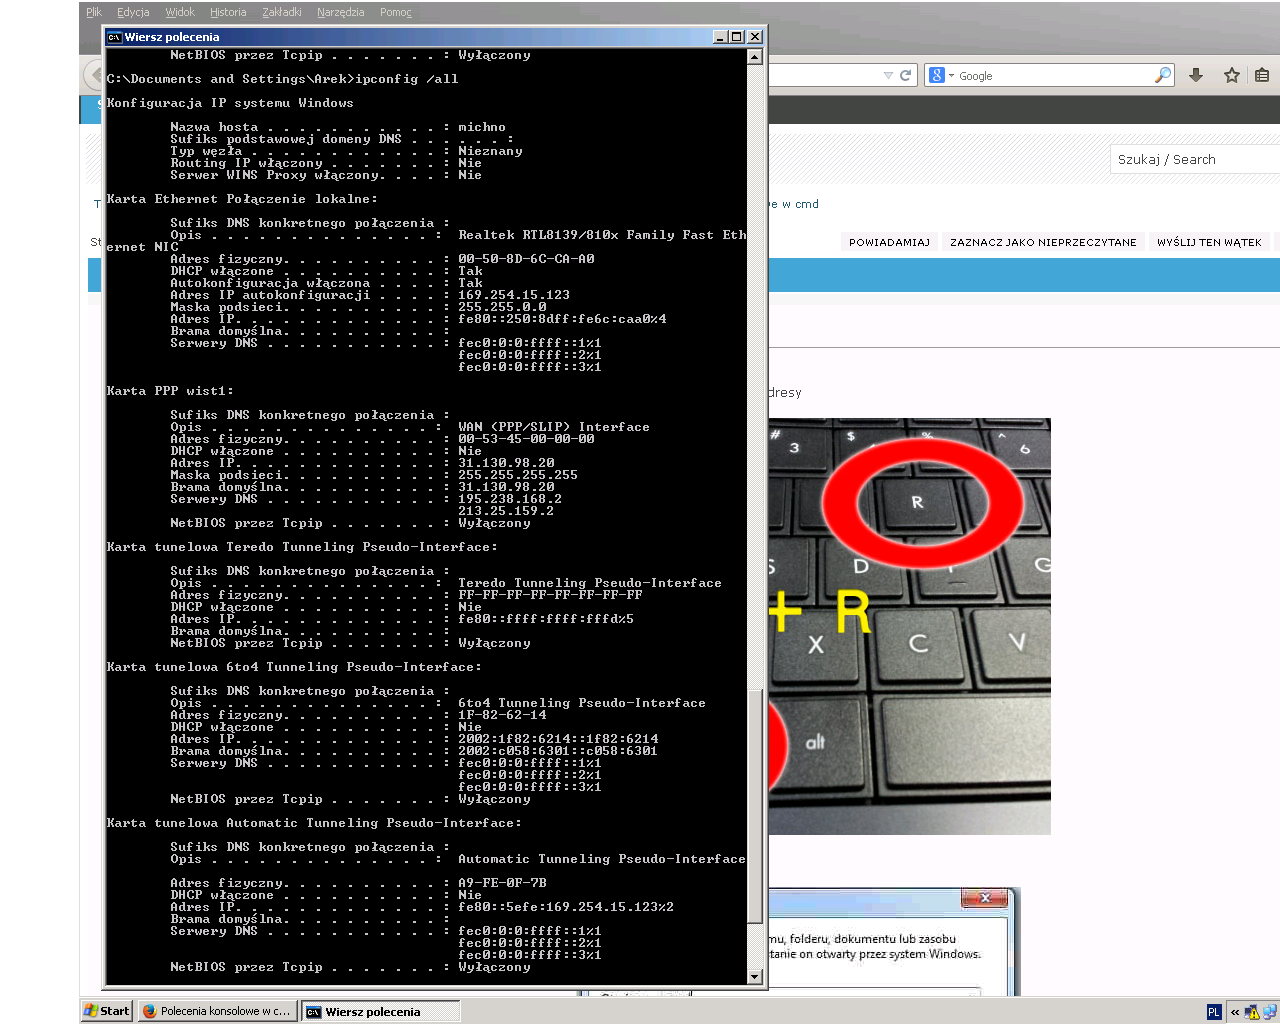Switch to Firefox taskbar button

click(217, 1011)
